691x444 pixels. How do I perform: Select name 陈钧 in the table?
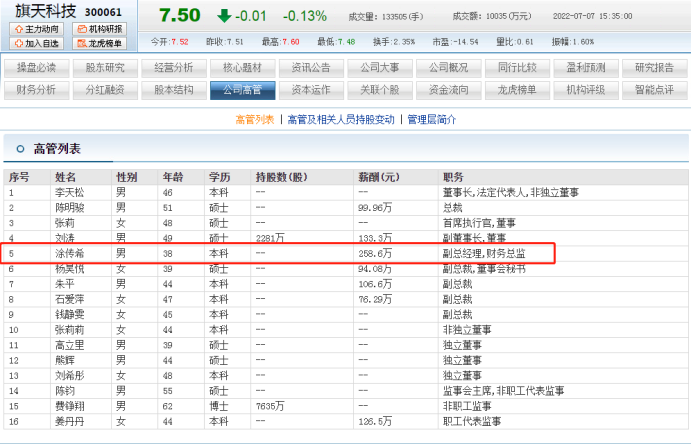coord(65,391)
